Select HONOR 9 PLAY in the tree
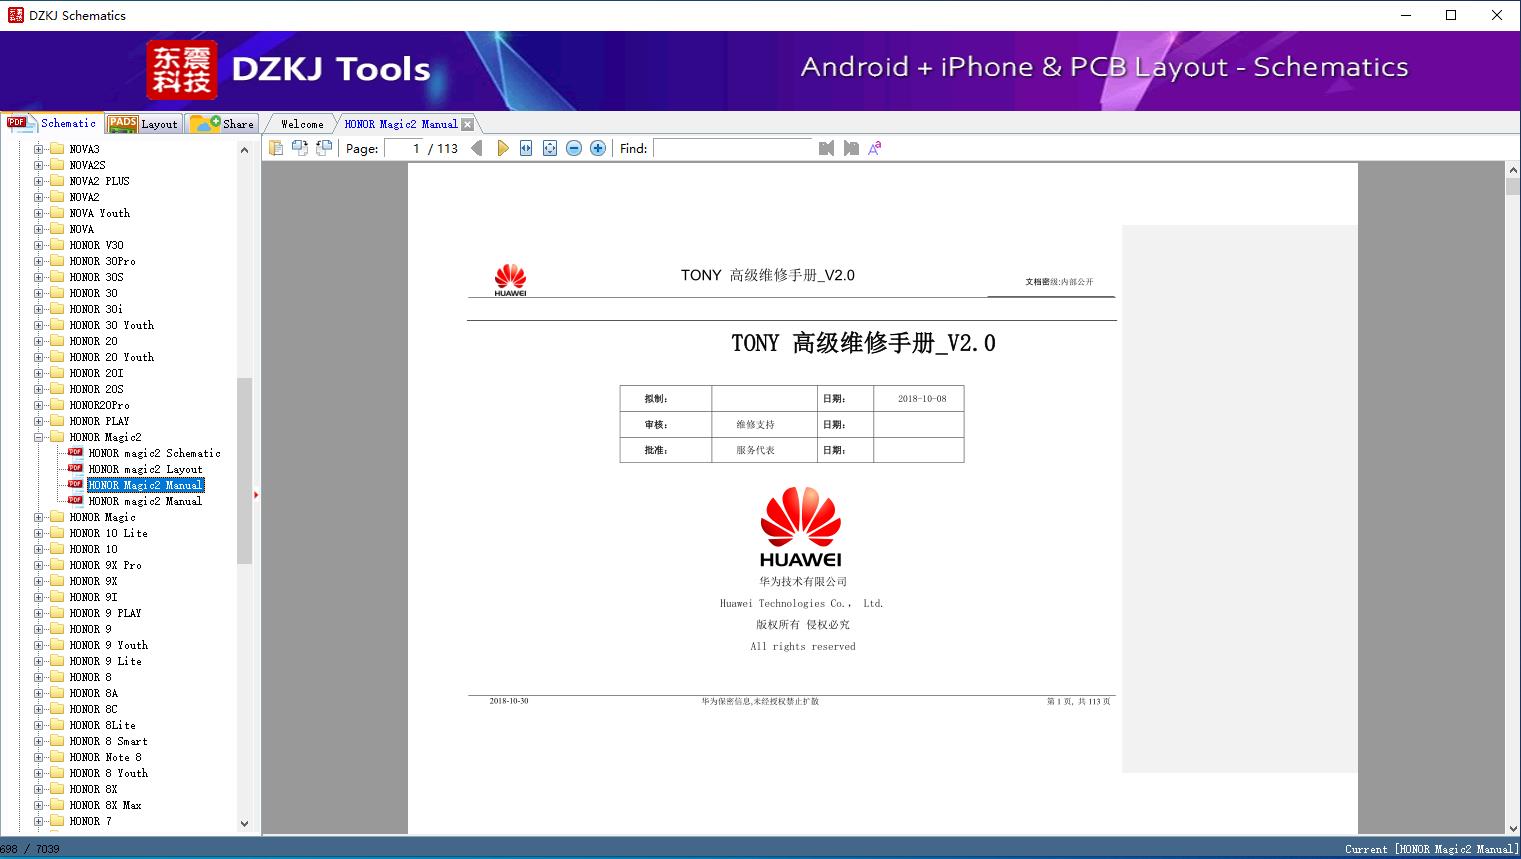Viewport: 1521px width, 859px height. click(105, 613)
